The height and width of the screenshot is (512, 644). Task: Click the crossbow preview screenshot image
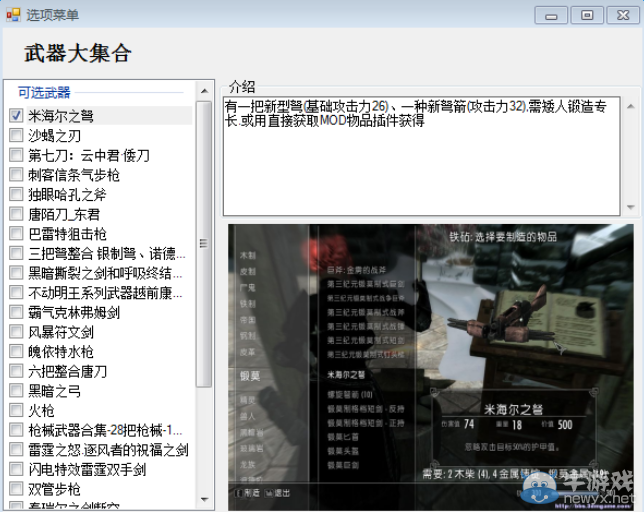coord(431,367)
